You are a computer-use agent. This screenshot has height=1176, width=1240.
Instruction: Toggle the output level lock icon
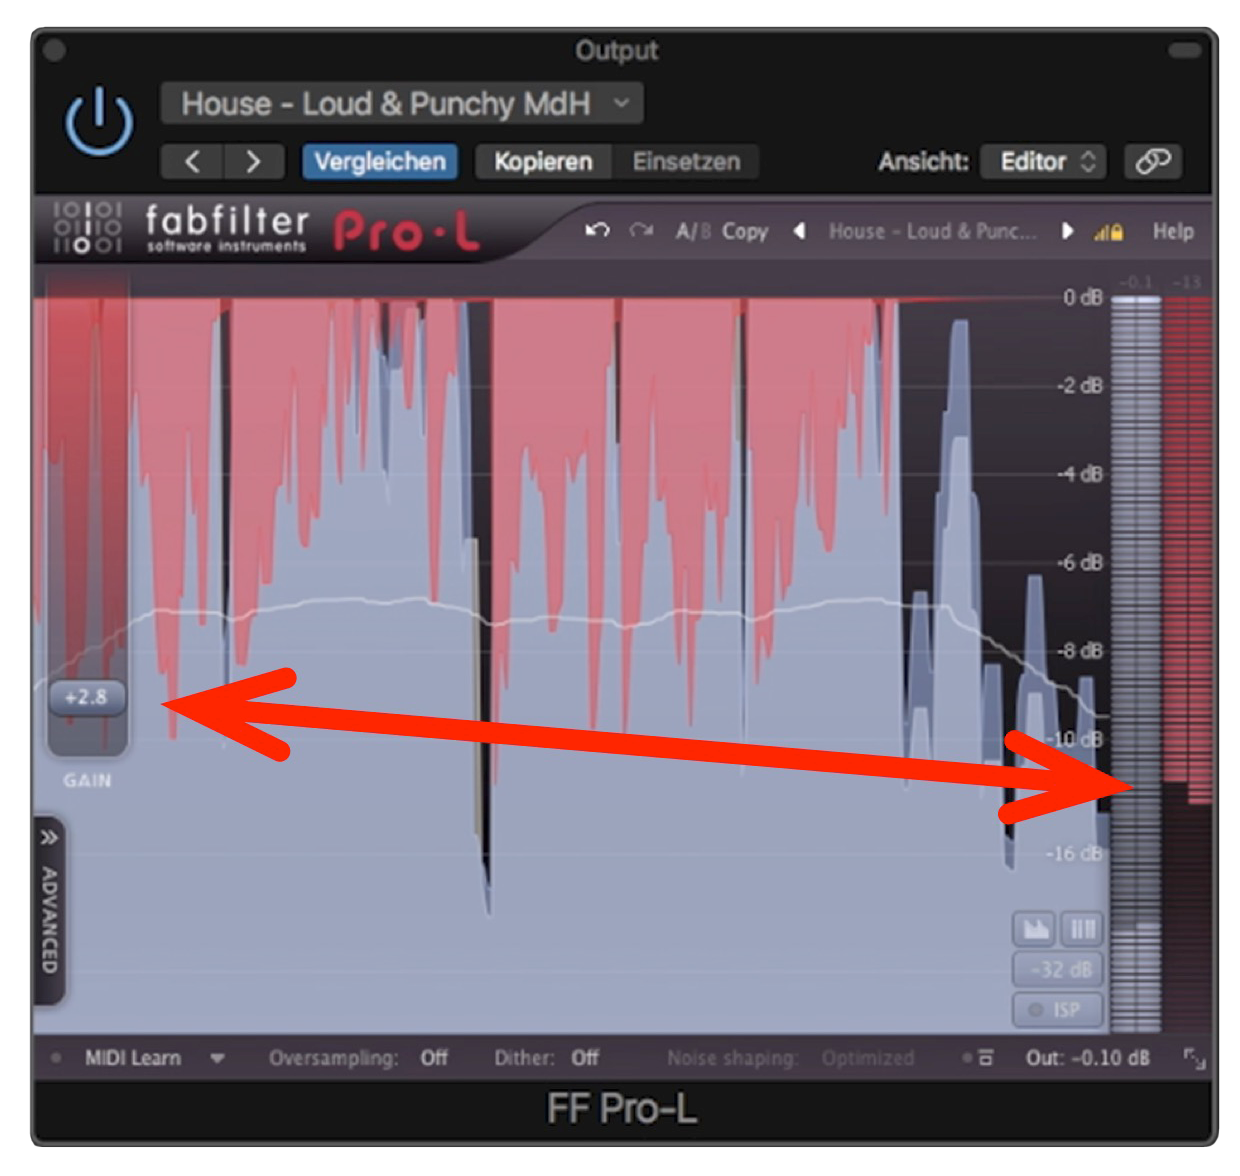coord(1109,232)
